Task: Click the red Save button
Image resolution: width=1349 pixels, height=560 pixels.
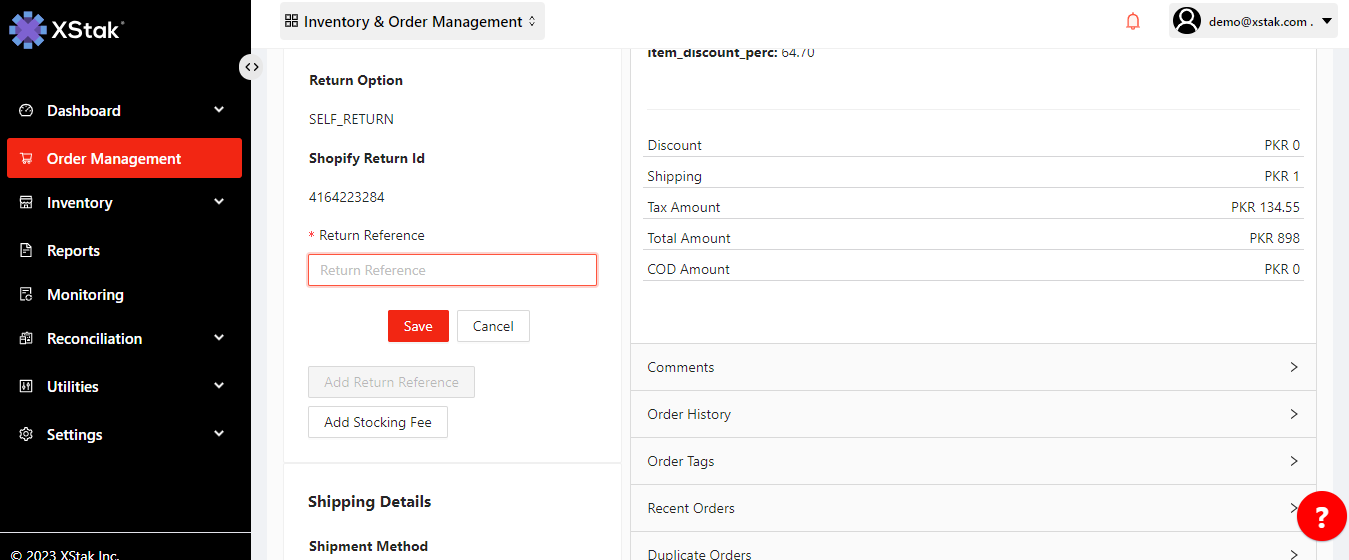Action: pos(418,326)
